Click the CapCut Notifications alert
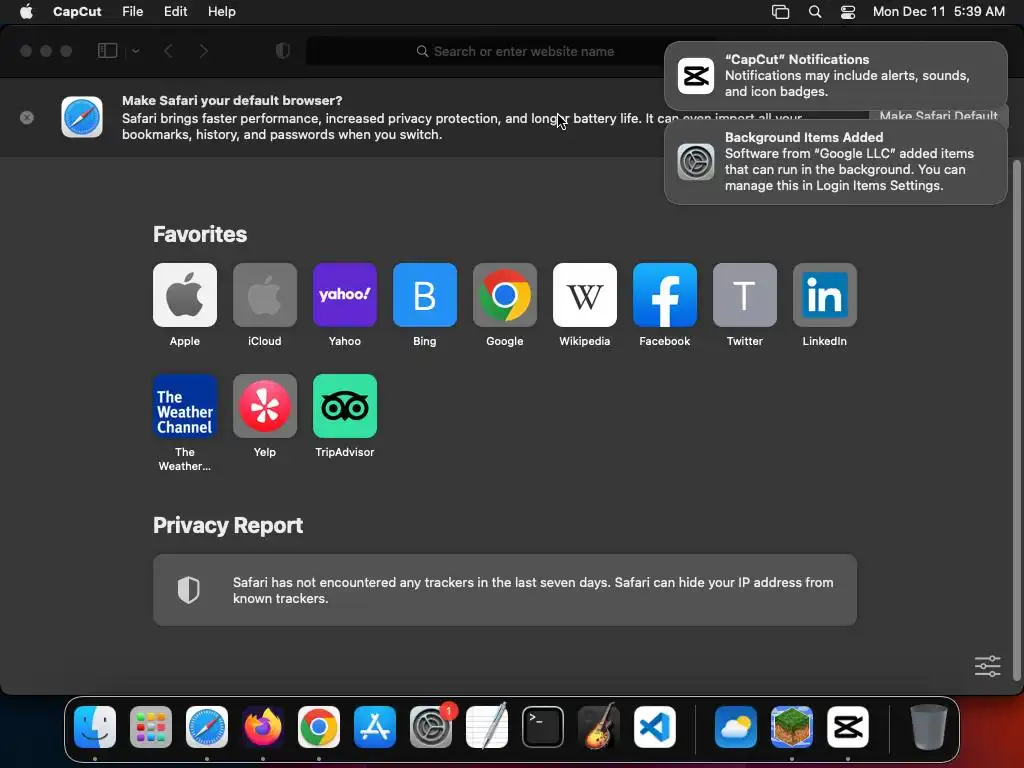1024x768 pixels. tap(835, 76)
